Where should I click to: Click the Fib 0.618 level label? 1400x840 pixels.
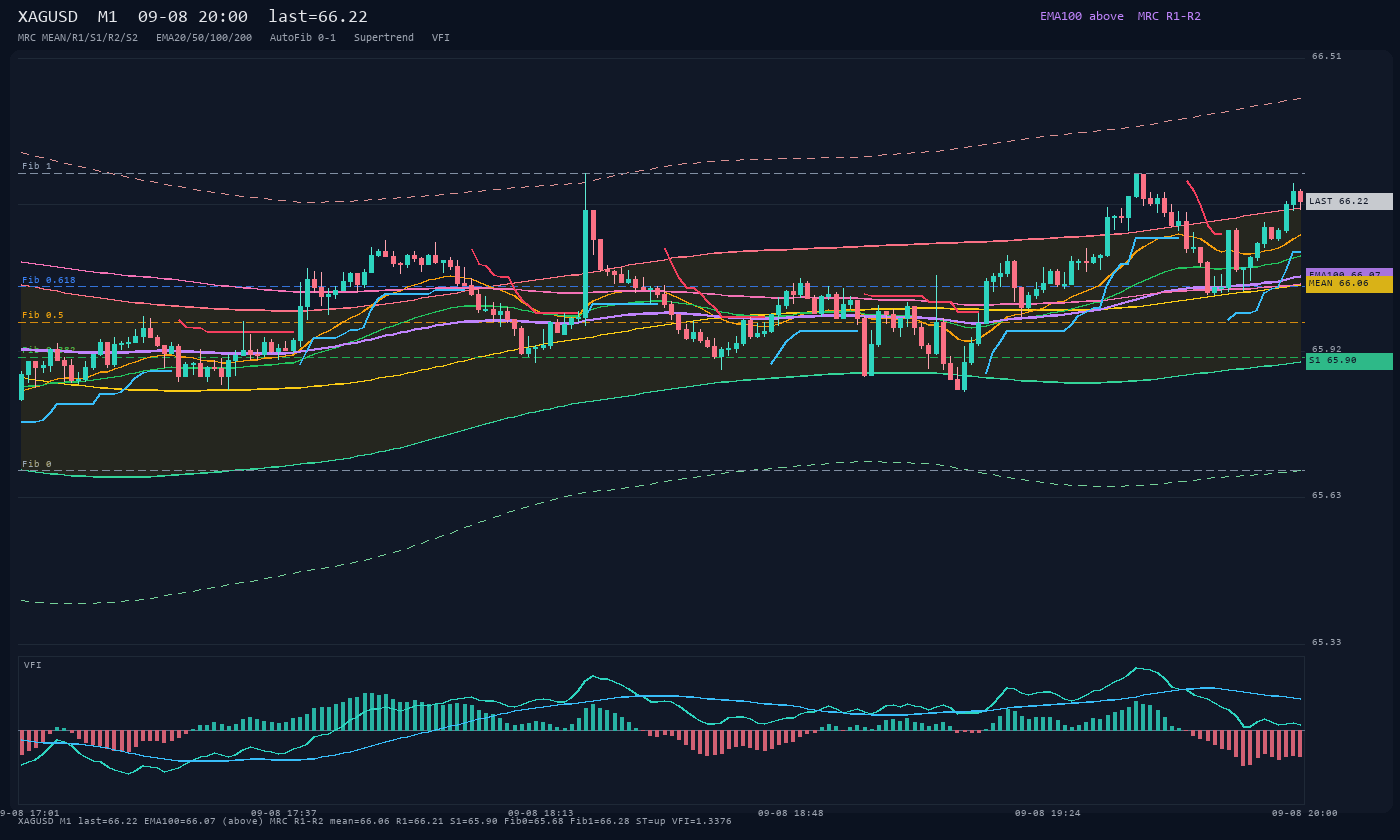49,280
